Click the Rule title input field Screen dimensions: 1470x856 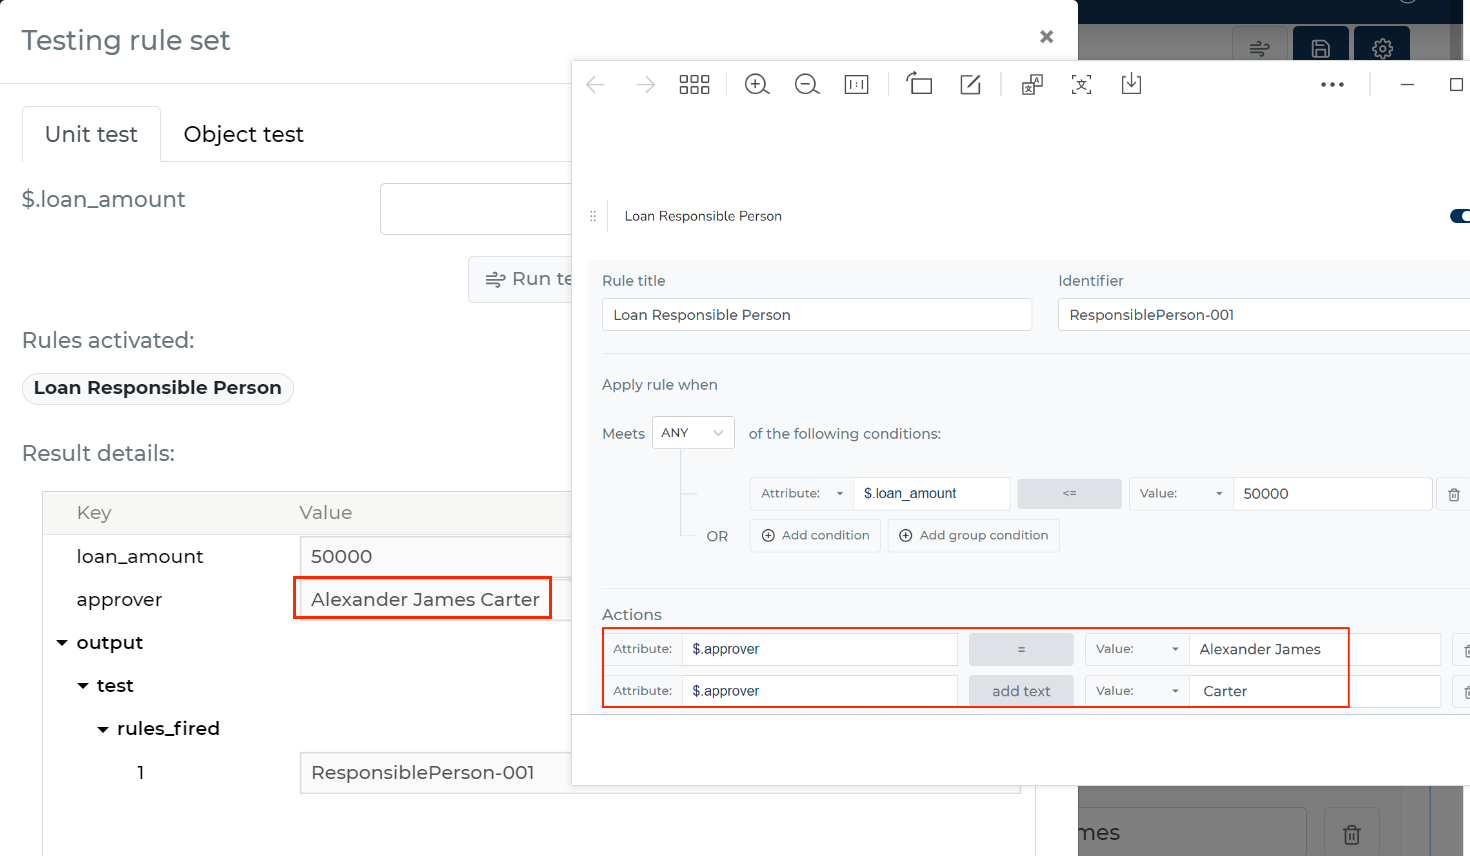coord(817,315)
